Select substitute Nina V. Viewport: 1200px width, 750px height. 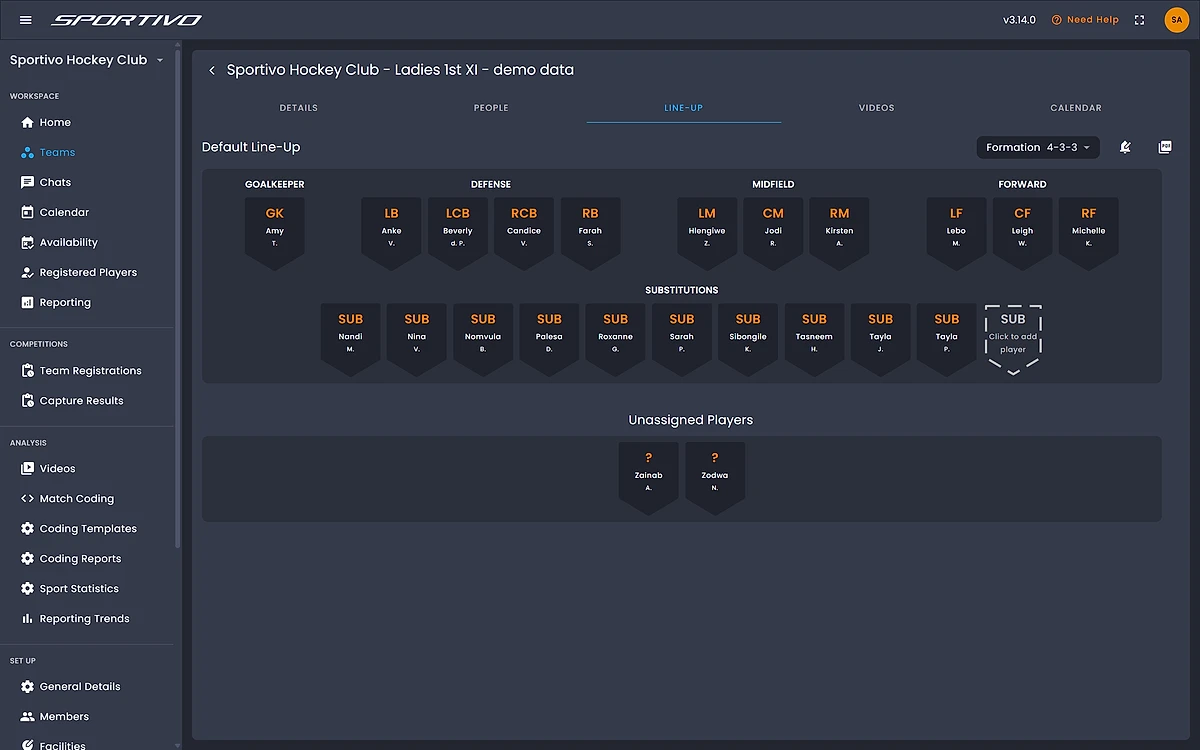[417, 338]
